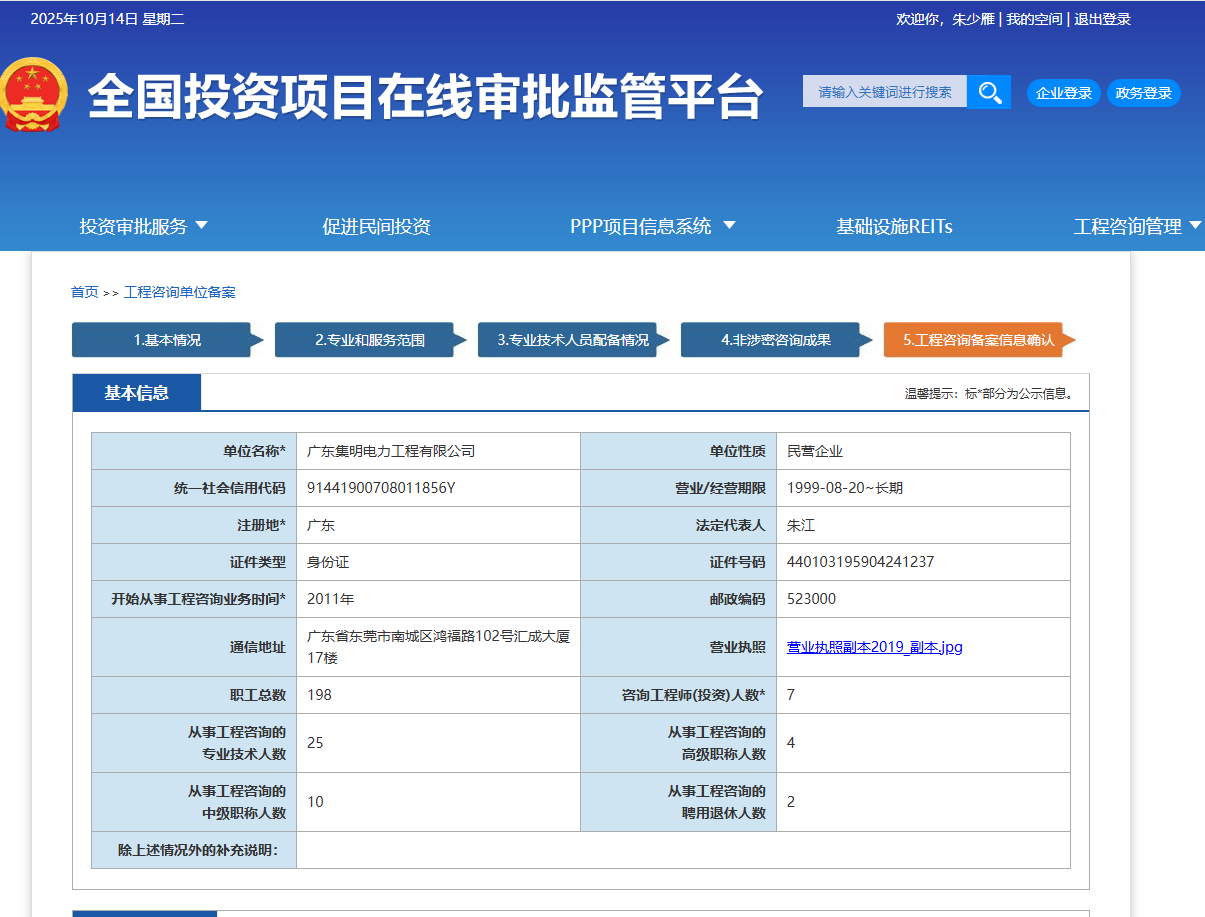Click the search magnifier icon

[989, 91]
